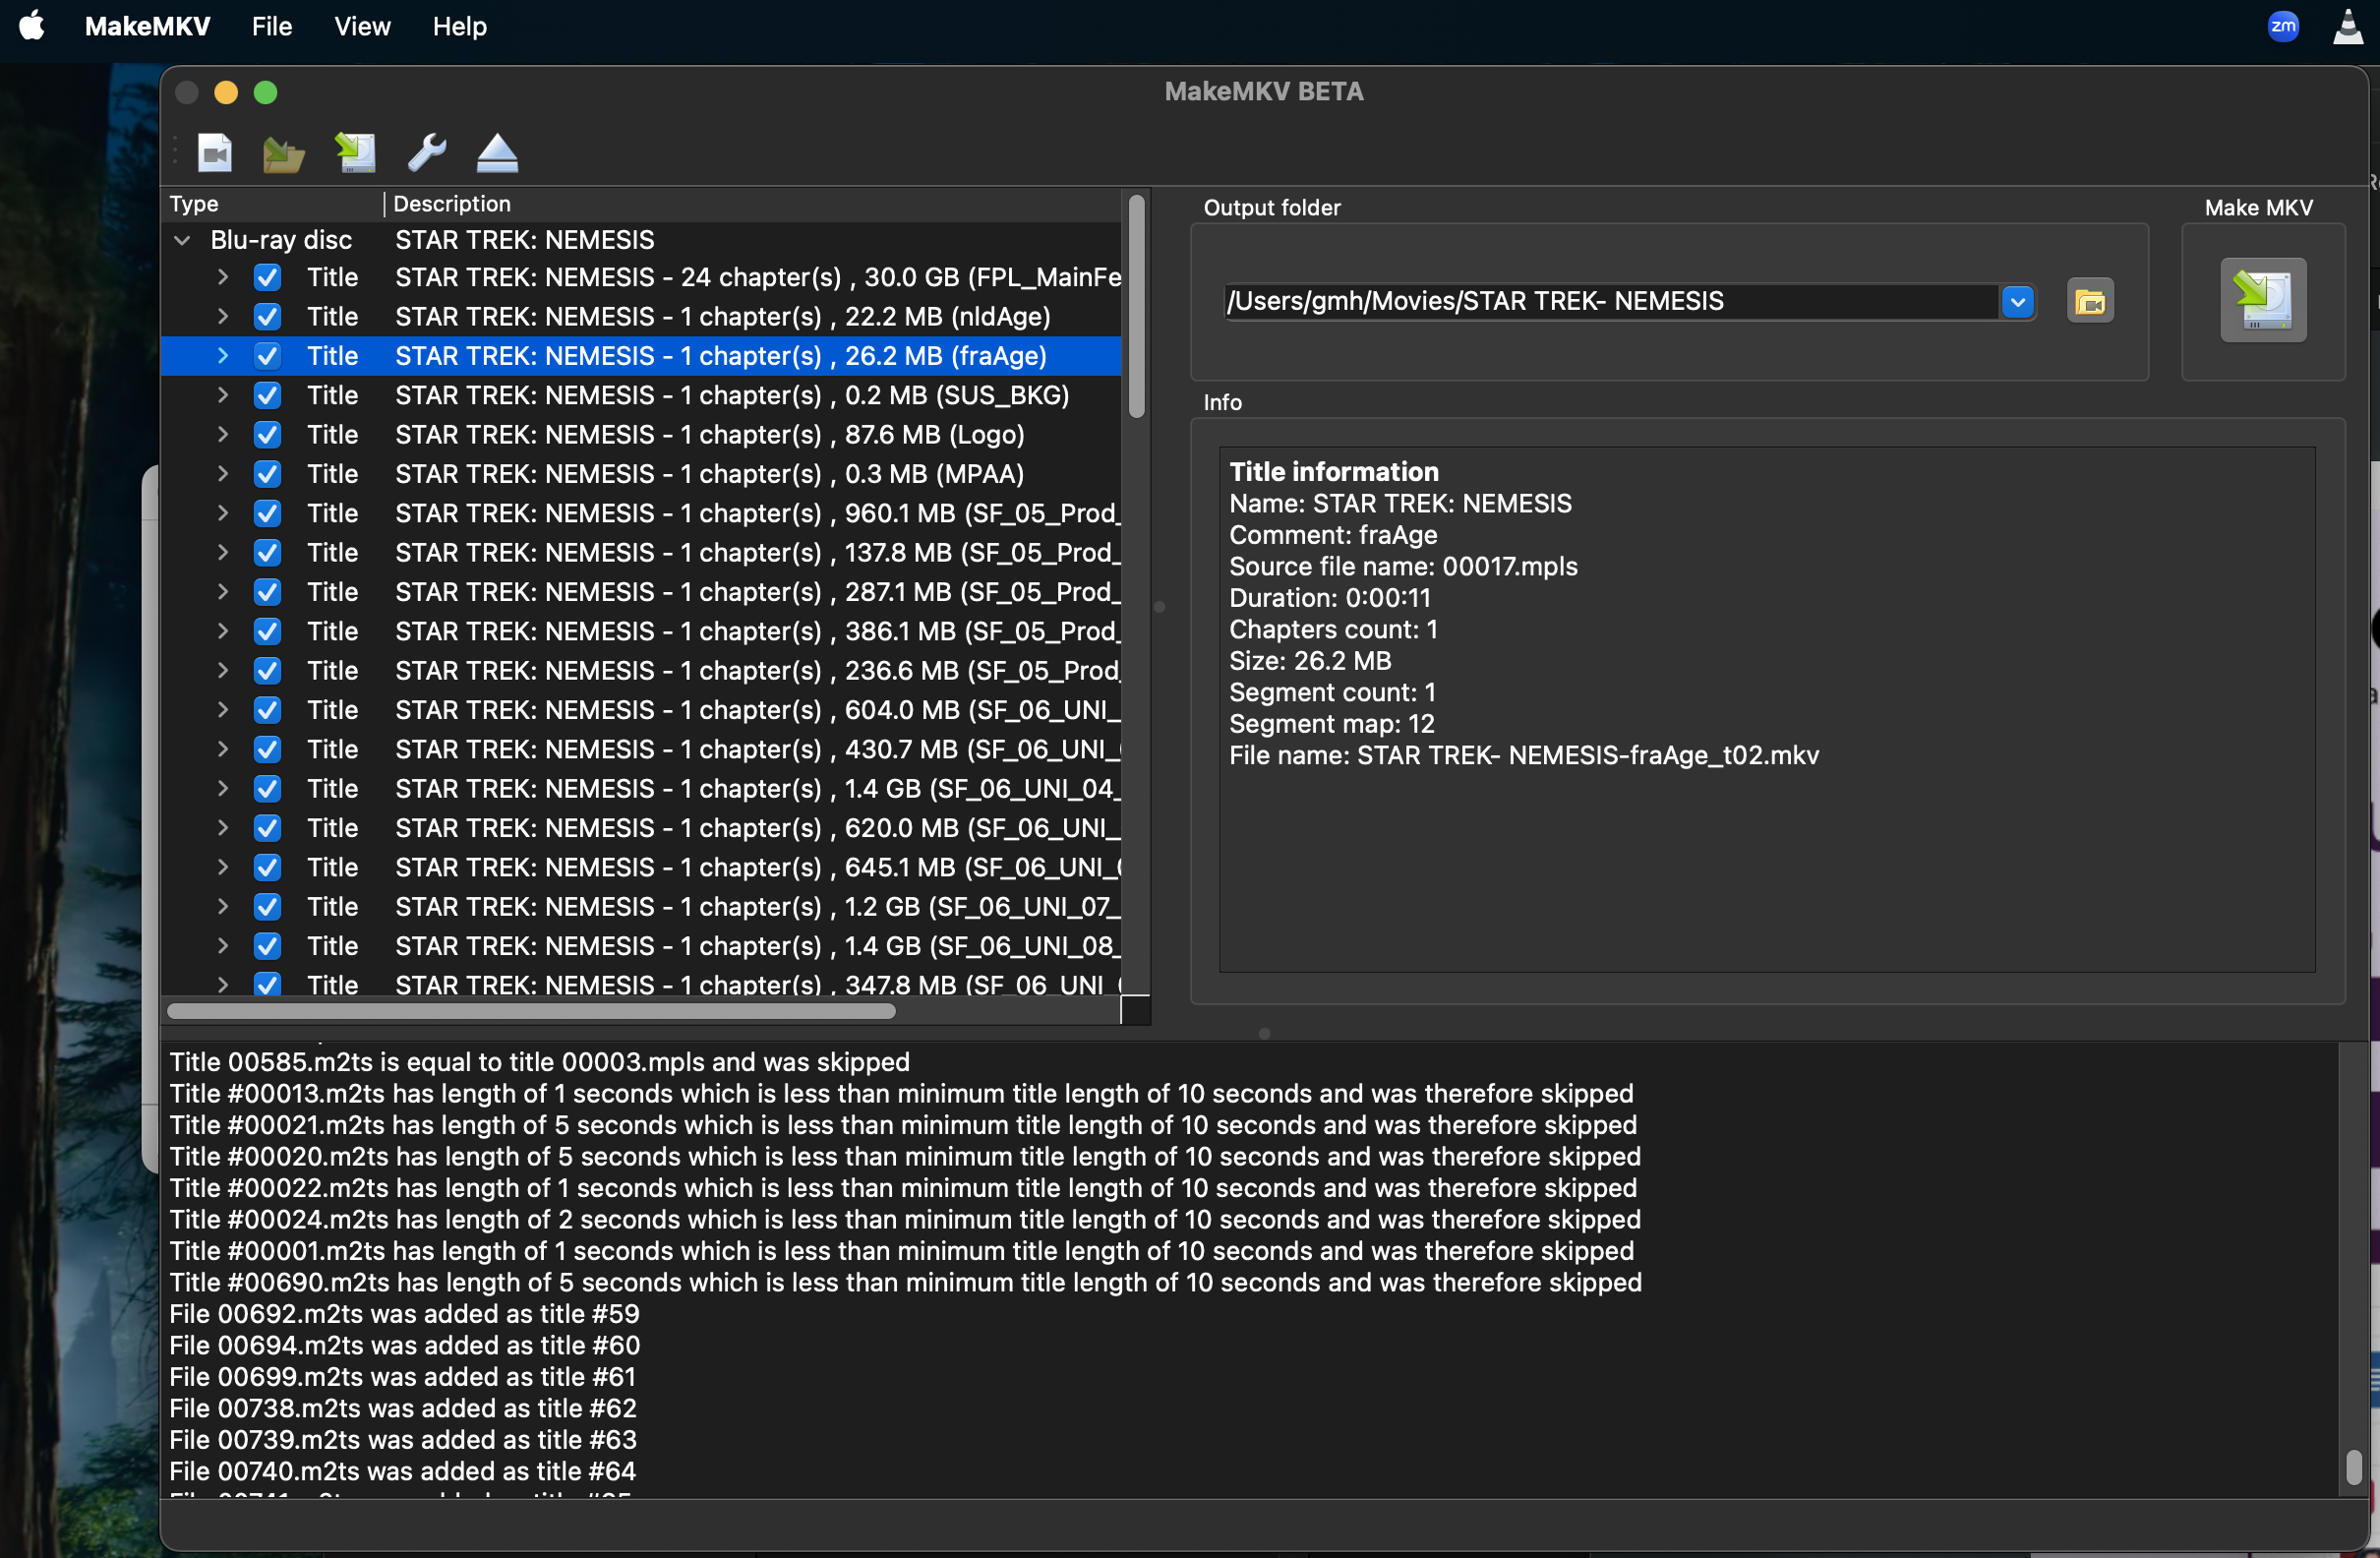Select the 347.8 MB title row
The image size is (2380, 1558).
(x=641, y=984)
